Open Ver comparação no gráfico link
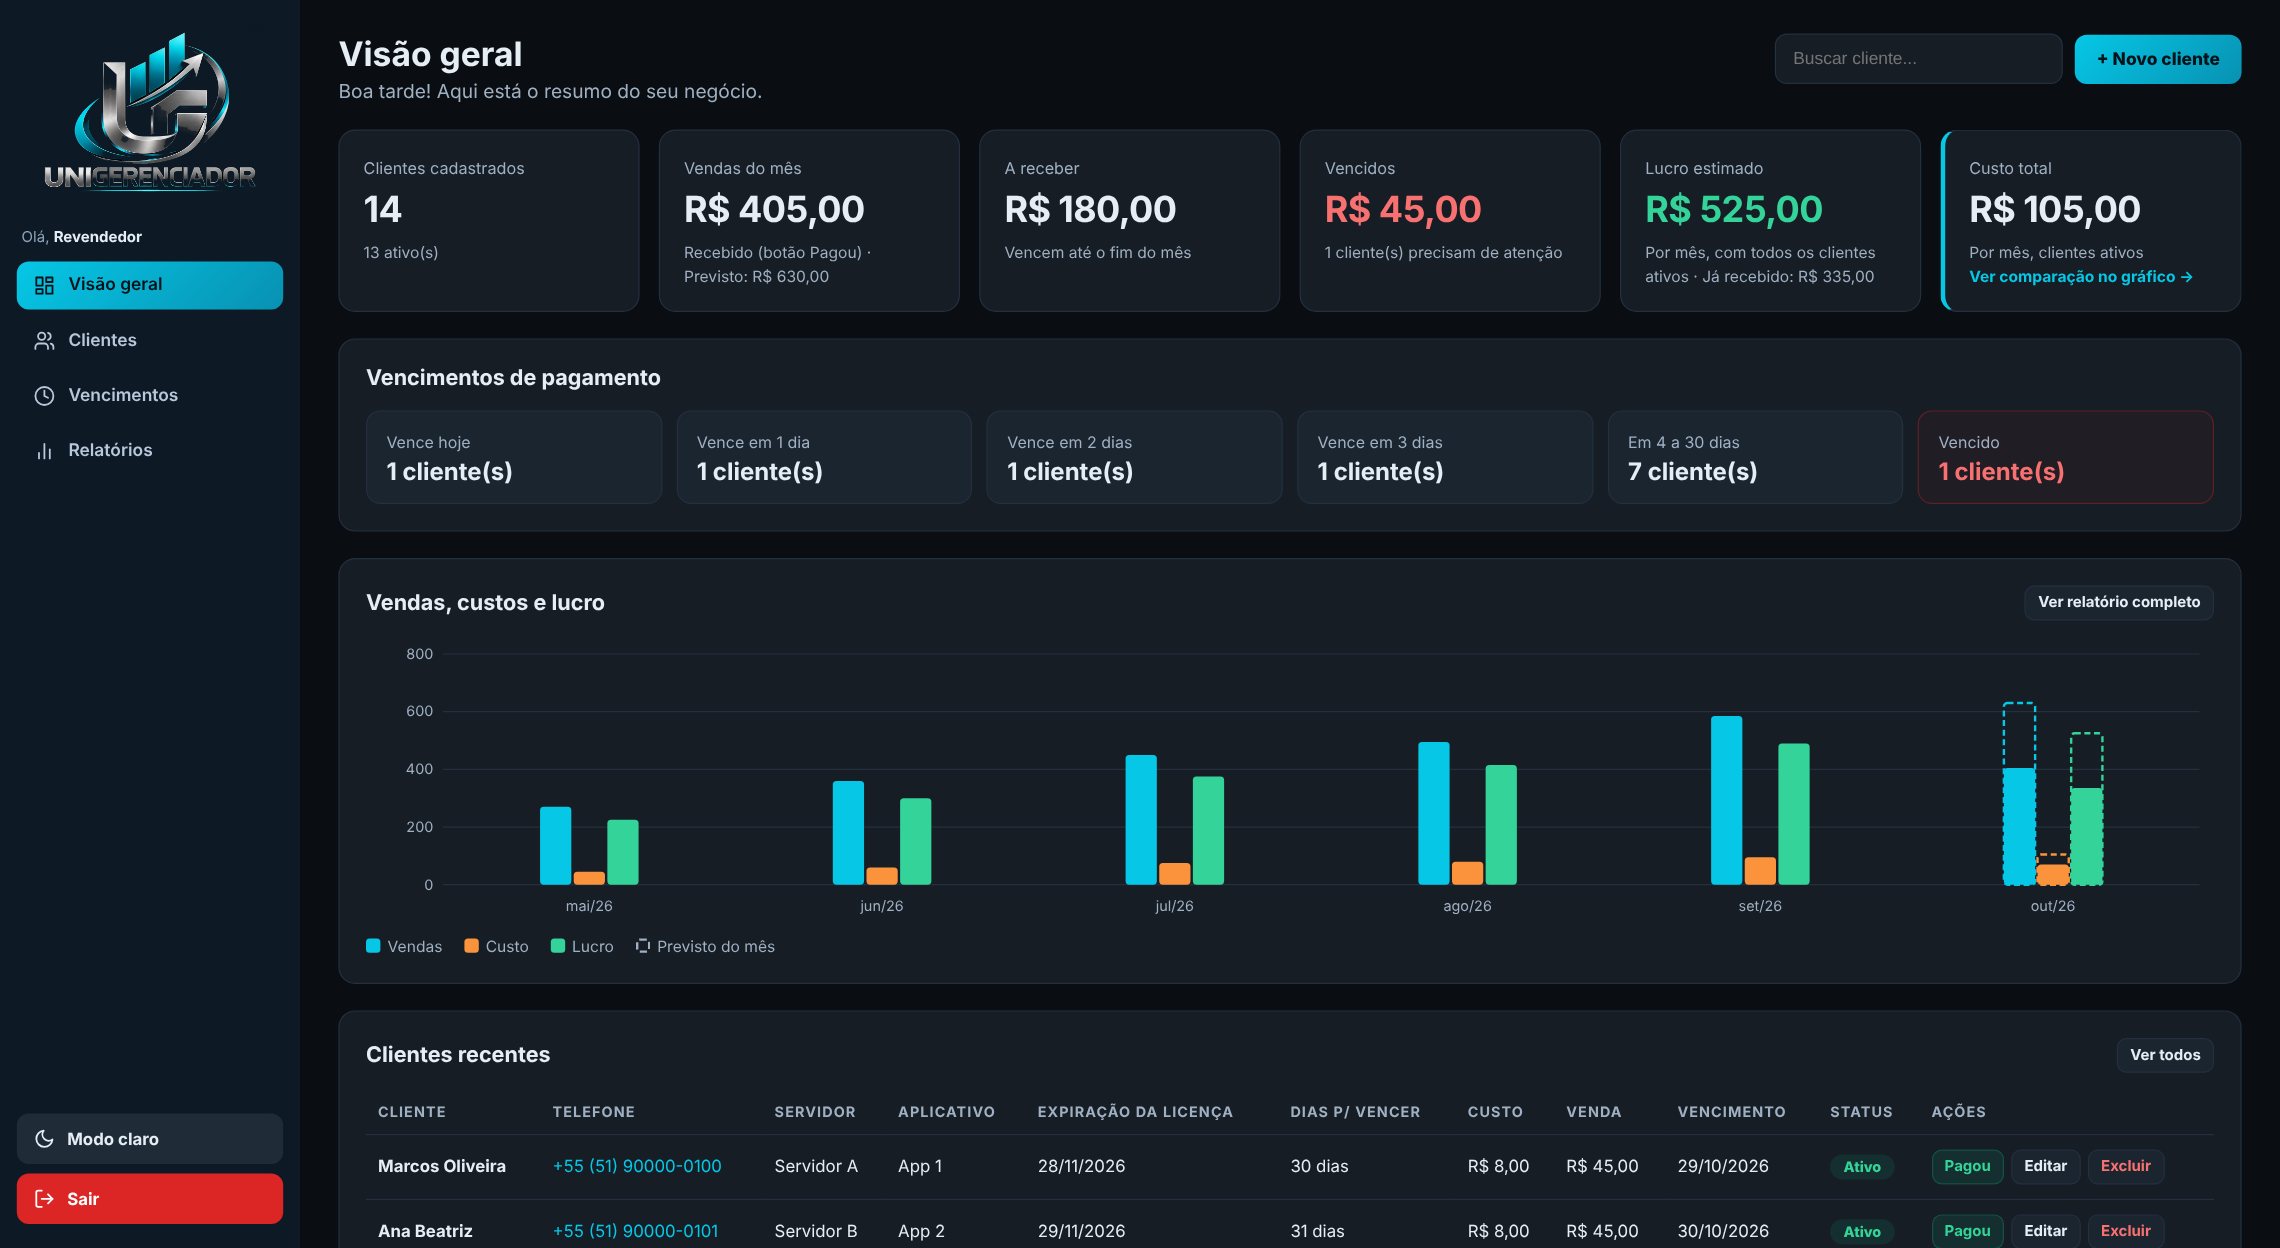Screen dimensions: 2280x1248 2081,277
